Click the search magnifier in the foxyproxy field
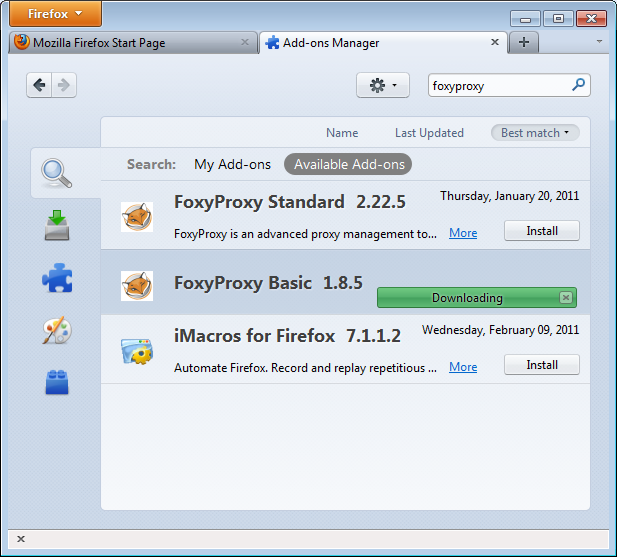 578,86
